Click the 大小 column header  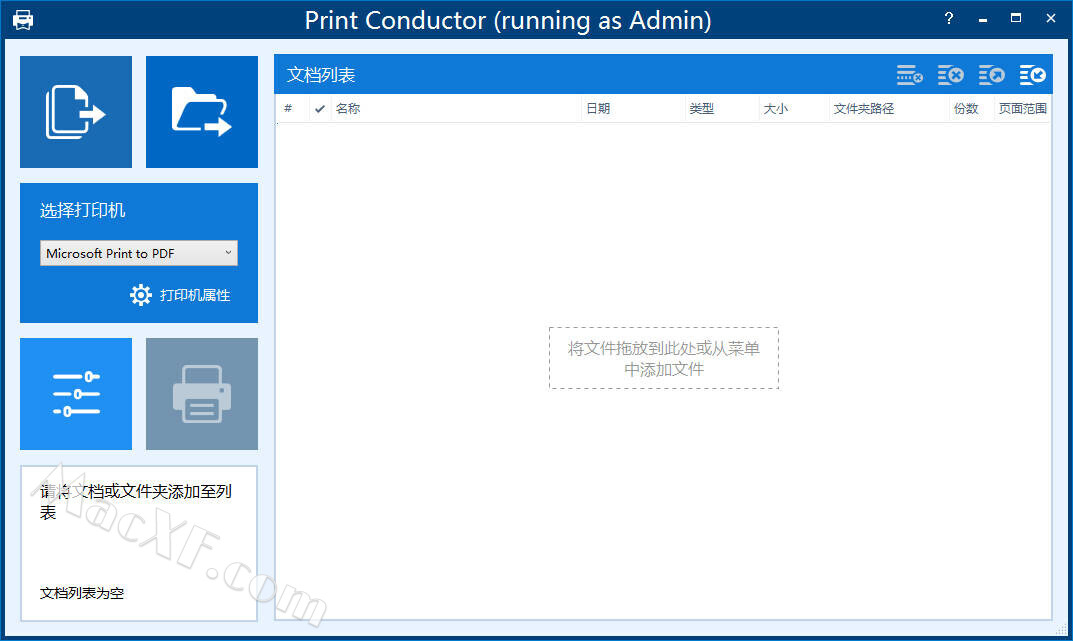(776, 109)
